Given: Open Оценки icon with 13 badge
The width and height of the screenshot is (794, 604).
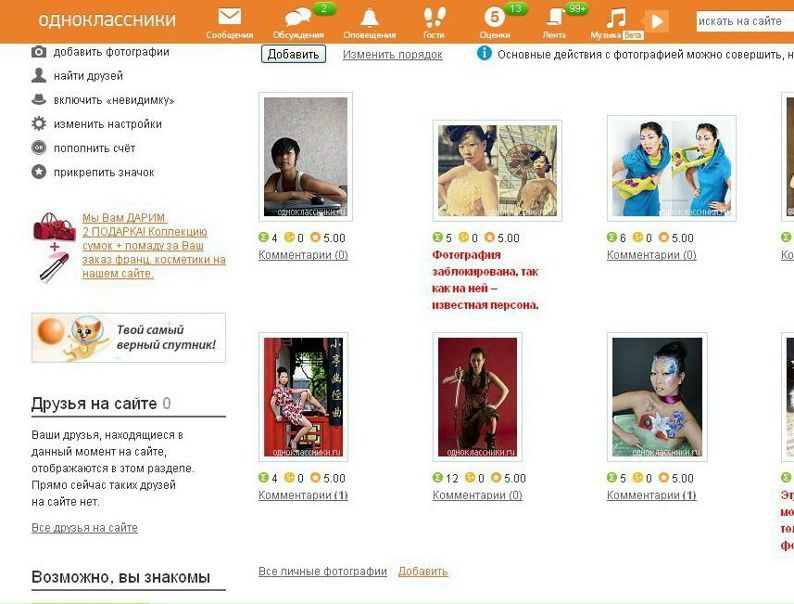Looking at the screenshot, I should 494,18.
